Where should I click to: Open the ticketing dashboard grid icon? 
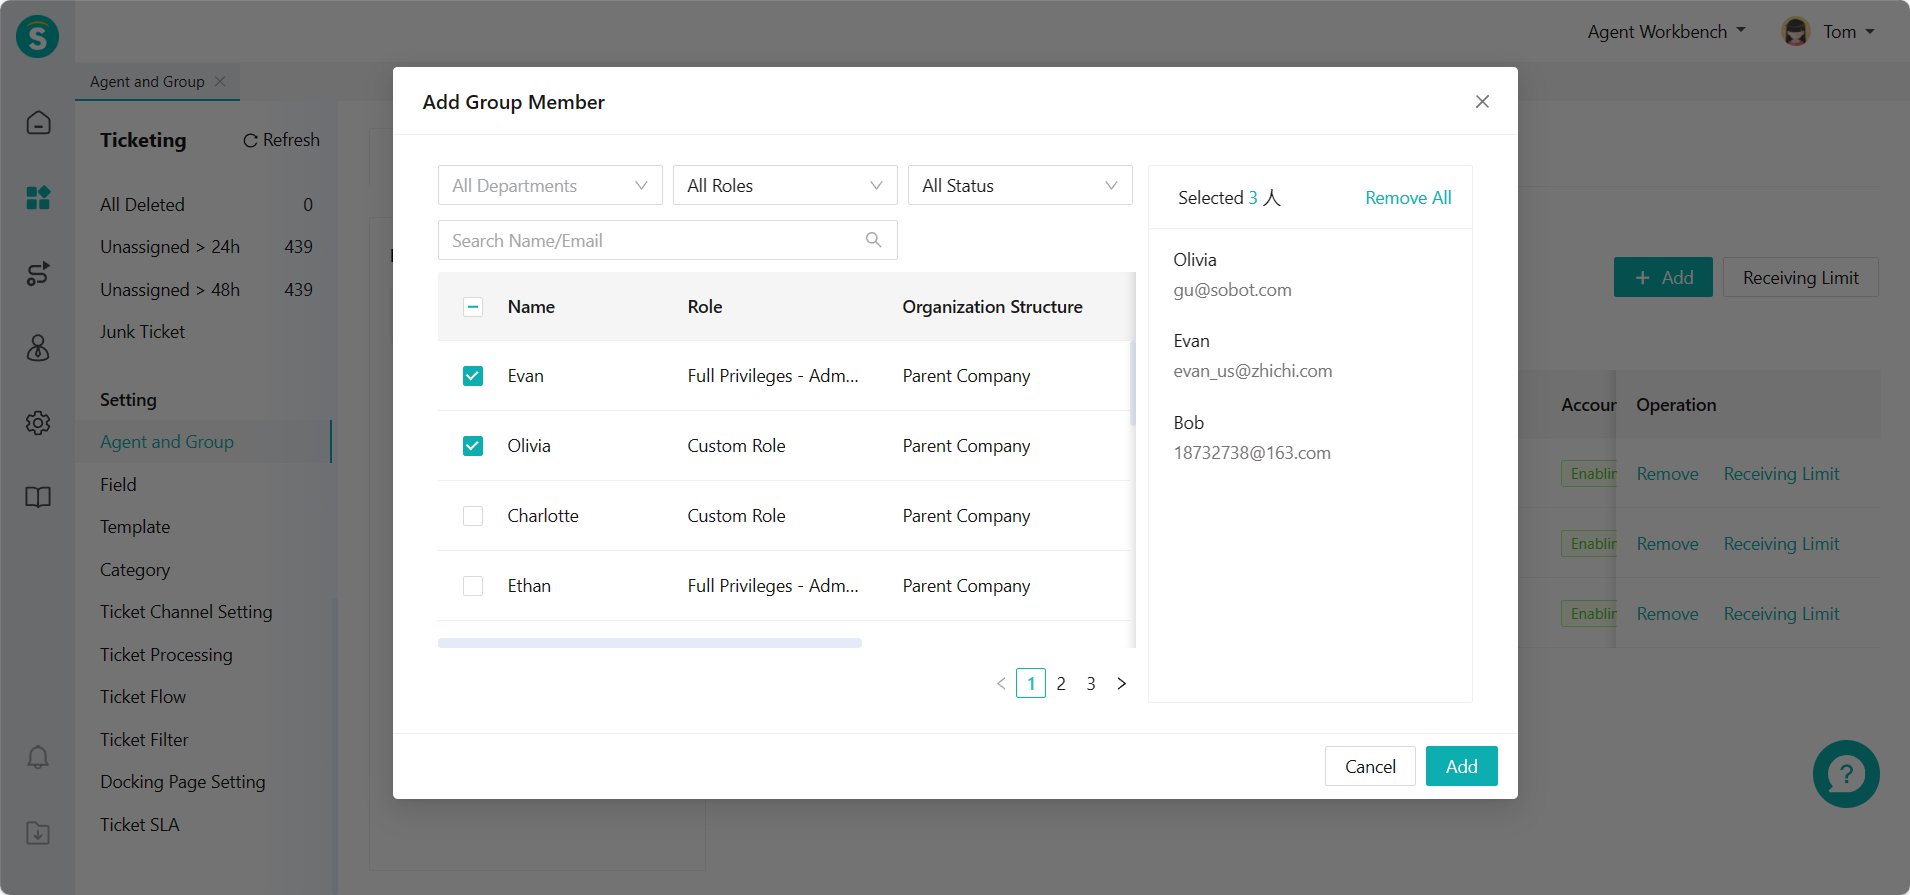[38, 198]
